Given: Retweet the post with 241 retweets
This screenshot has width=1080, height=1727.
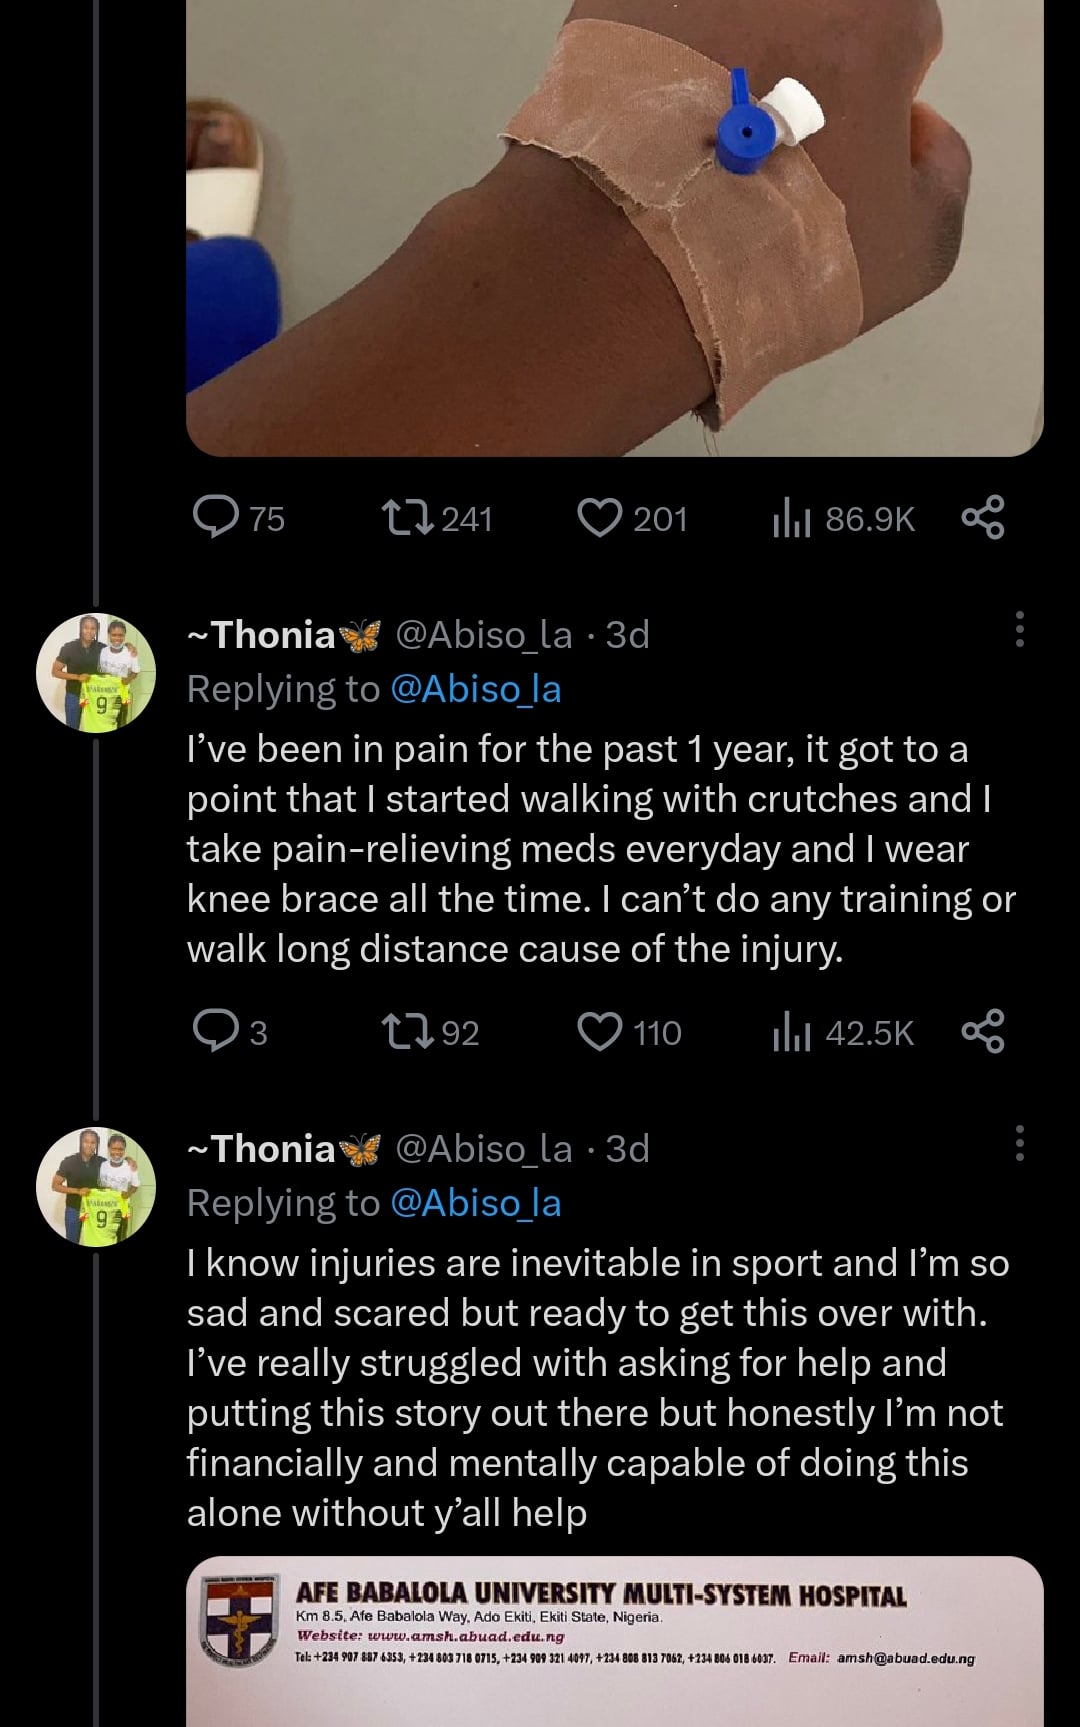Looking at the screenshot, I should (407, 518).
